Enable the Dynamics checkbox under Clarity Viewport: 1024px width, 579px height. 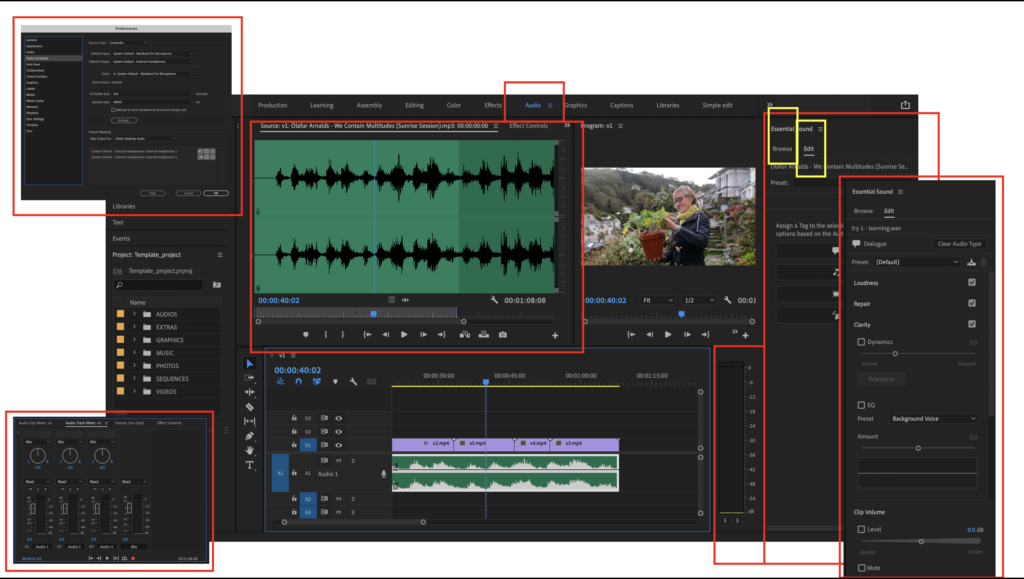861,342
